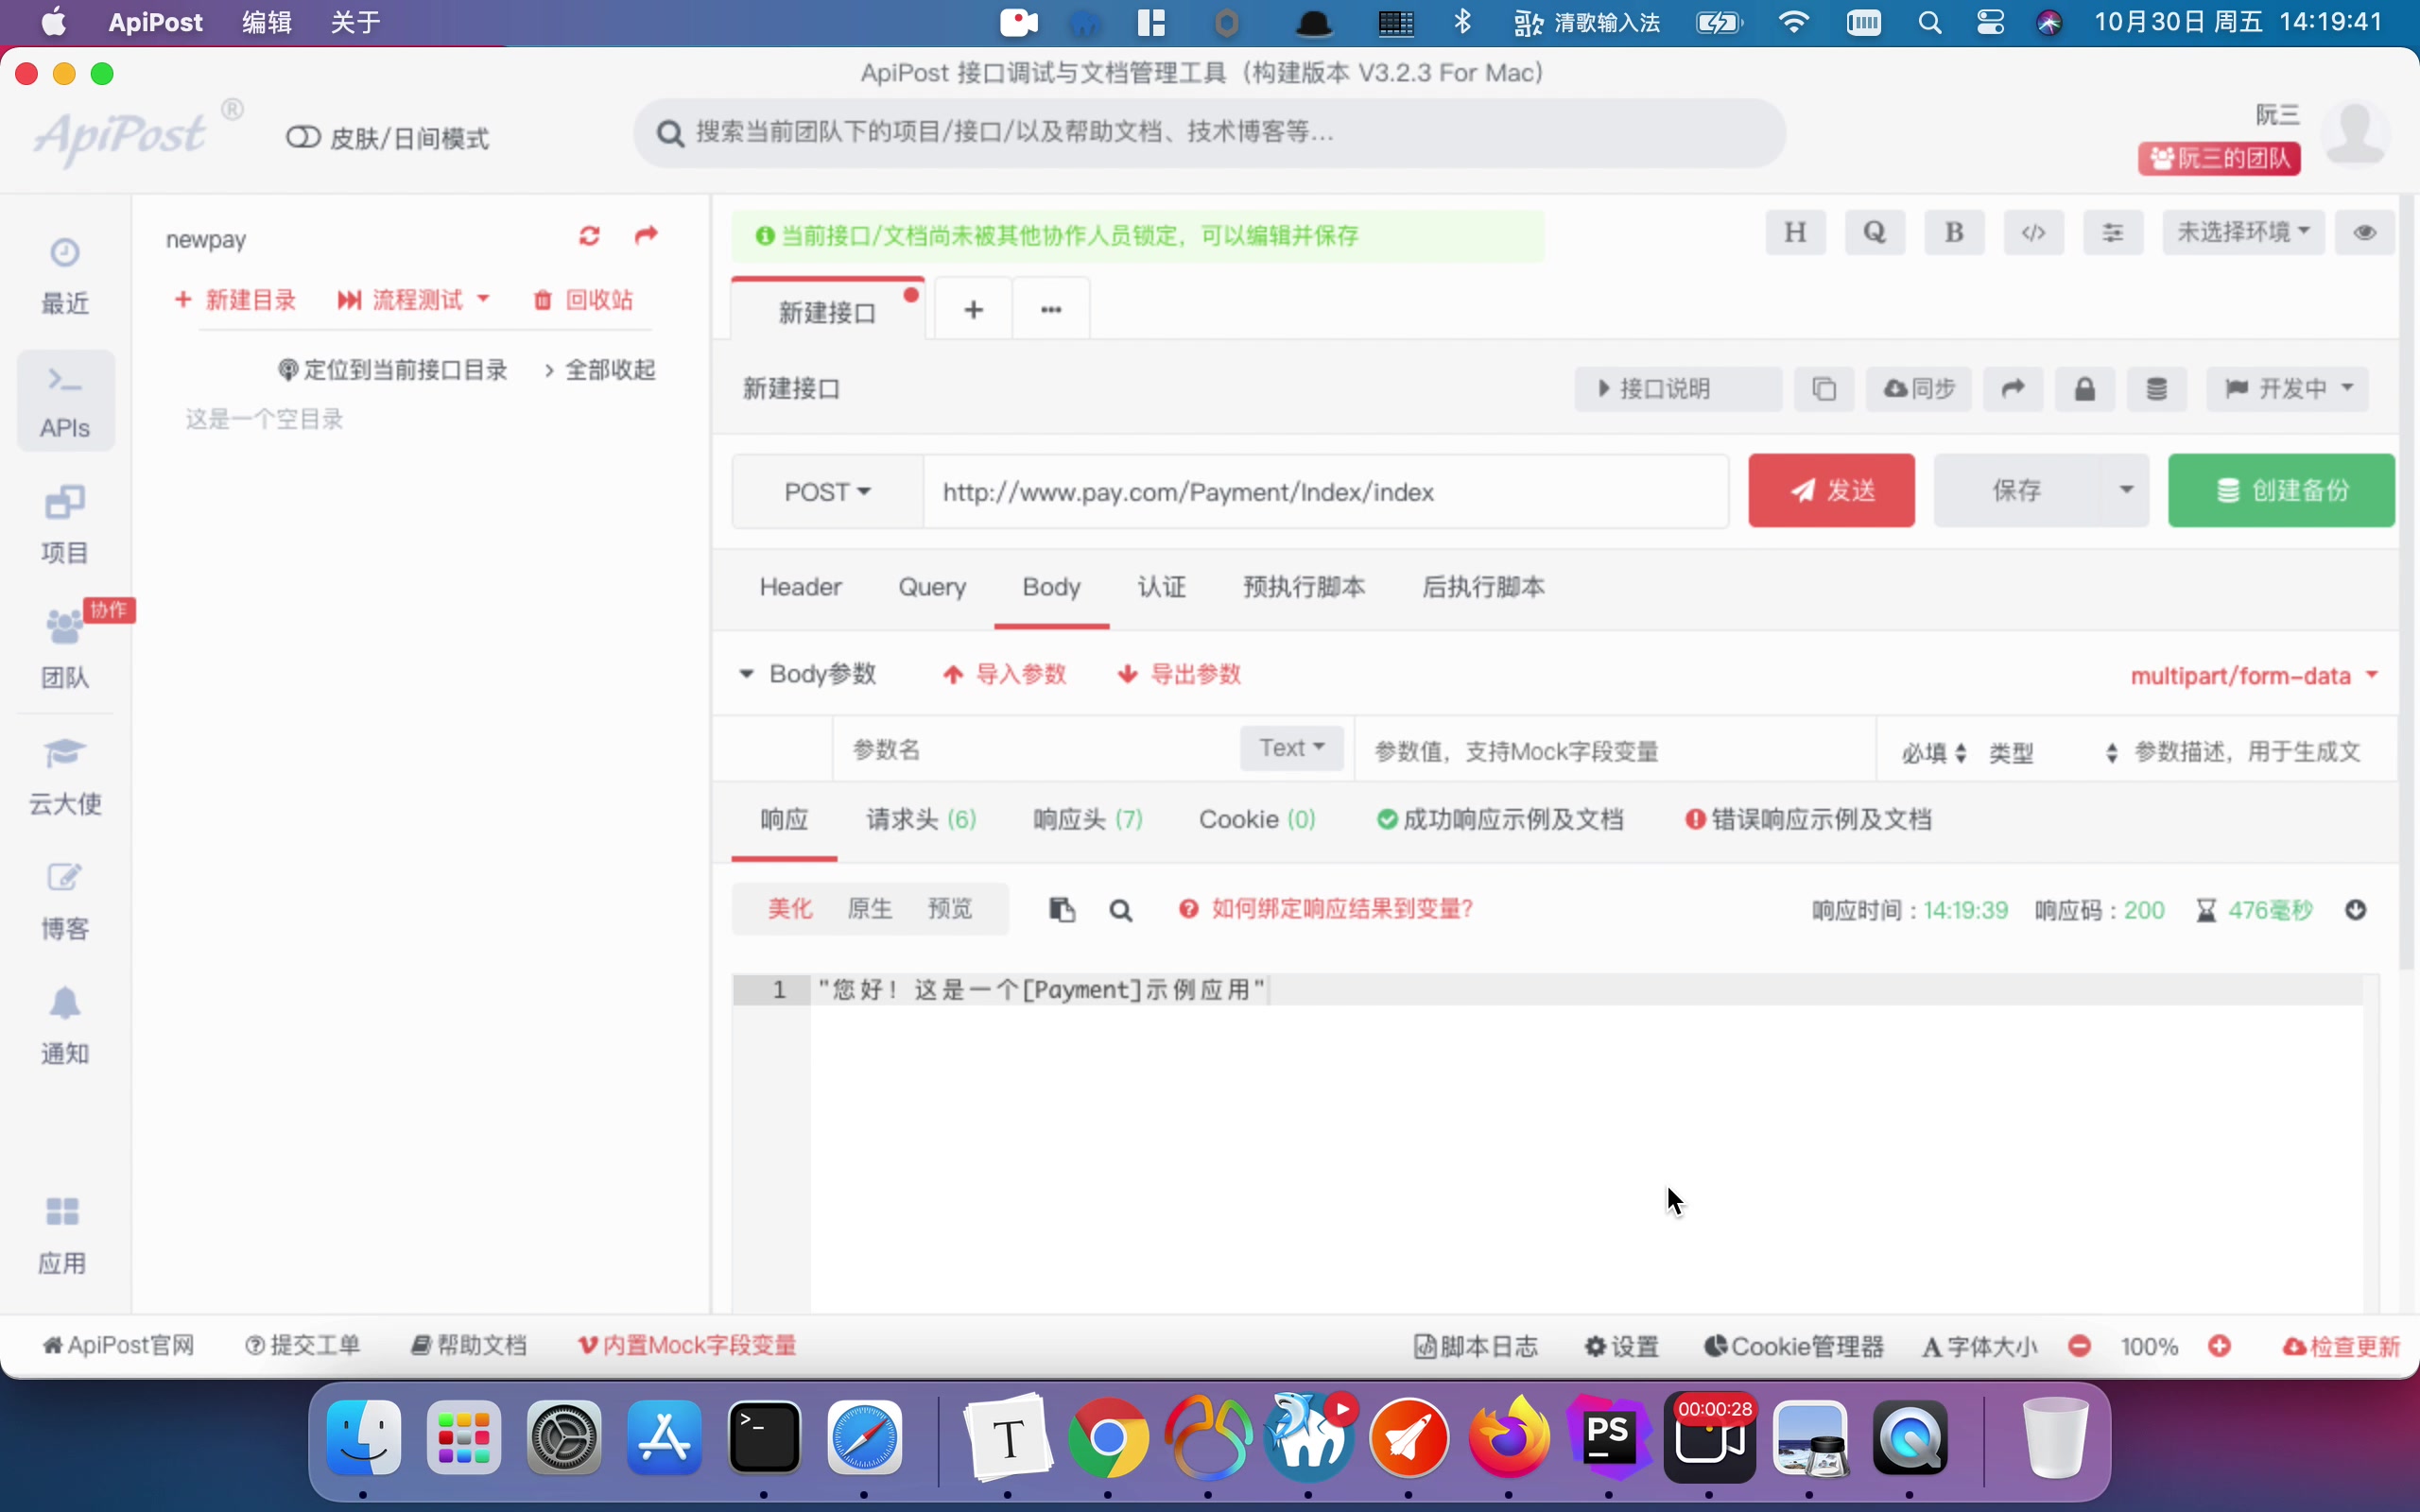This screenshot has height=1512, width=2420.
Task: Click the URL input field
Action: [1327, 491]
